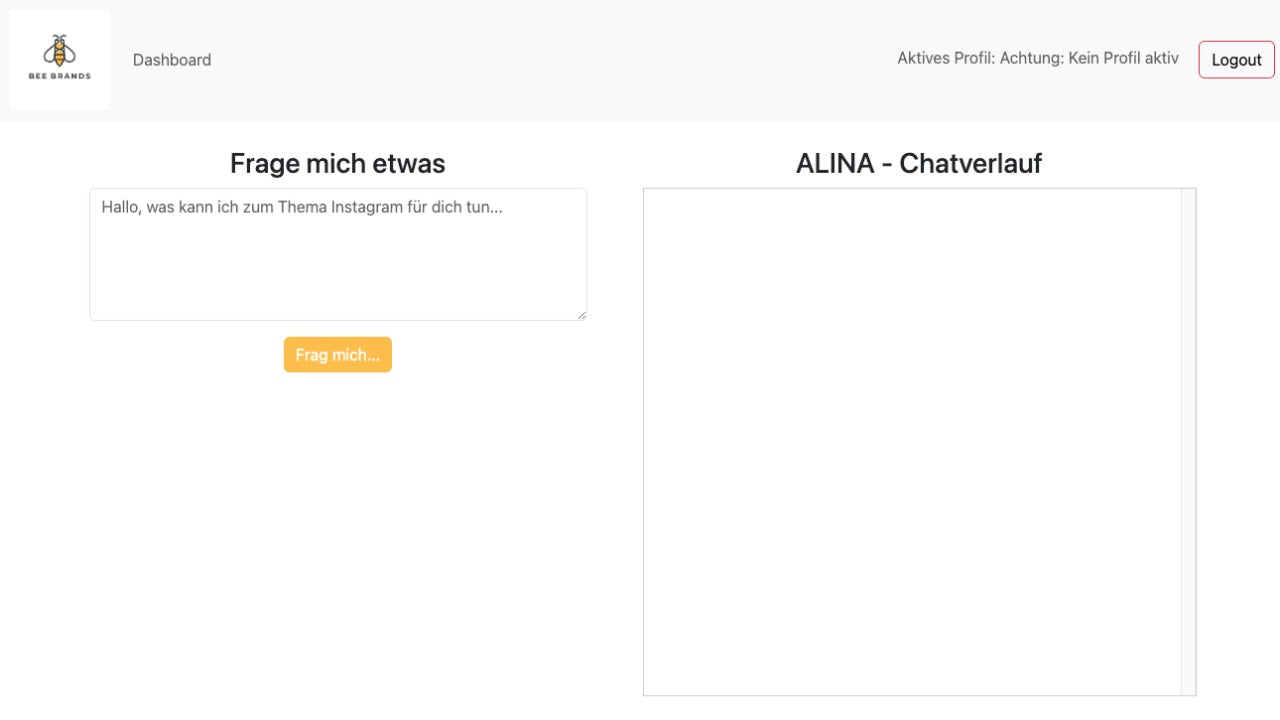Click the 'Aktives Profil' status label
Viewport: 1280px width, 720px height.
tap(944, 58)
